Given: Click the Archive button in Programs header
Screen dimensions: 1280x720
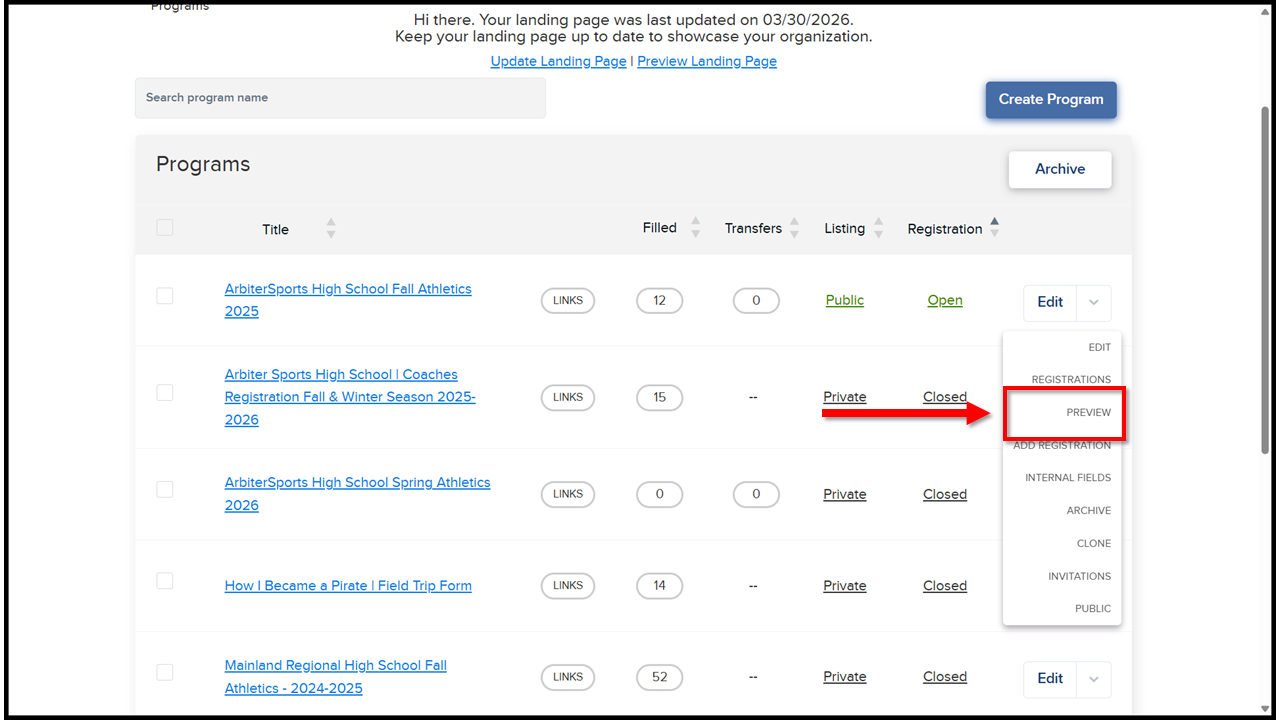Looking at the screenshot, I should [1060, 169].
